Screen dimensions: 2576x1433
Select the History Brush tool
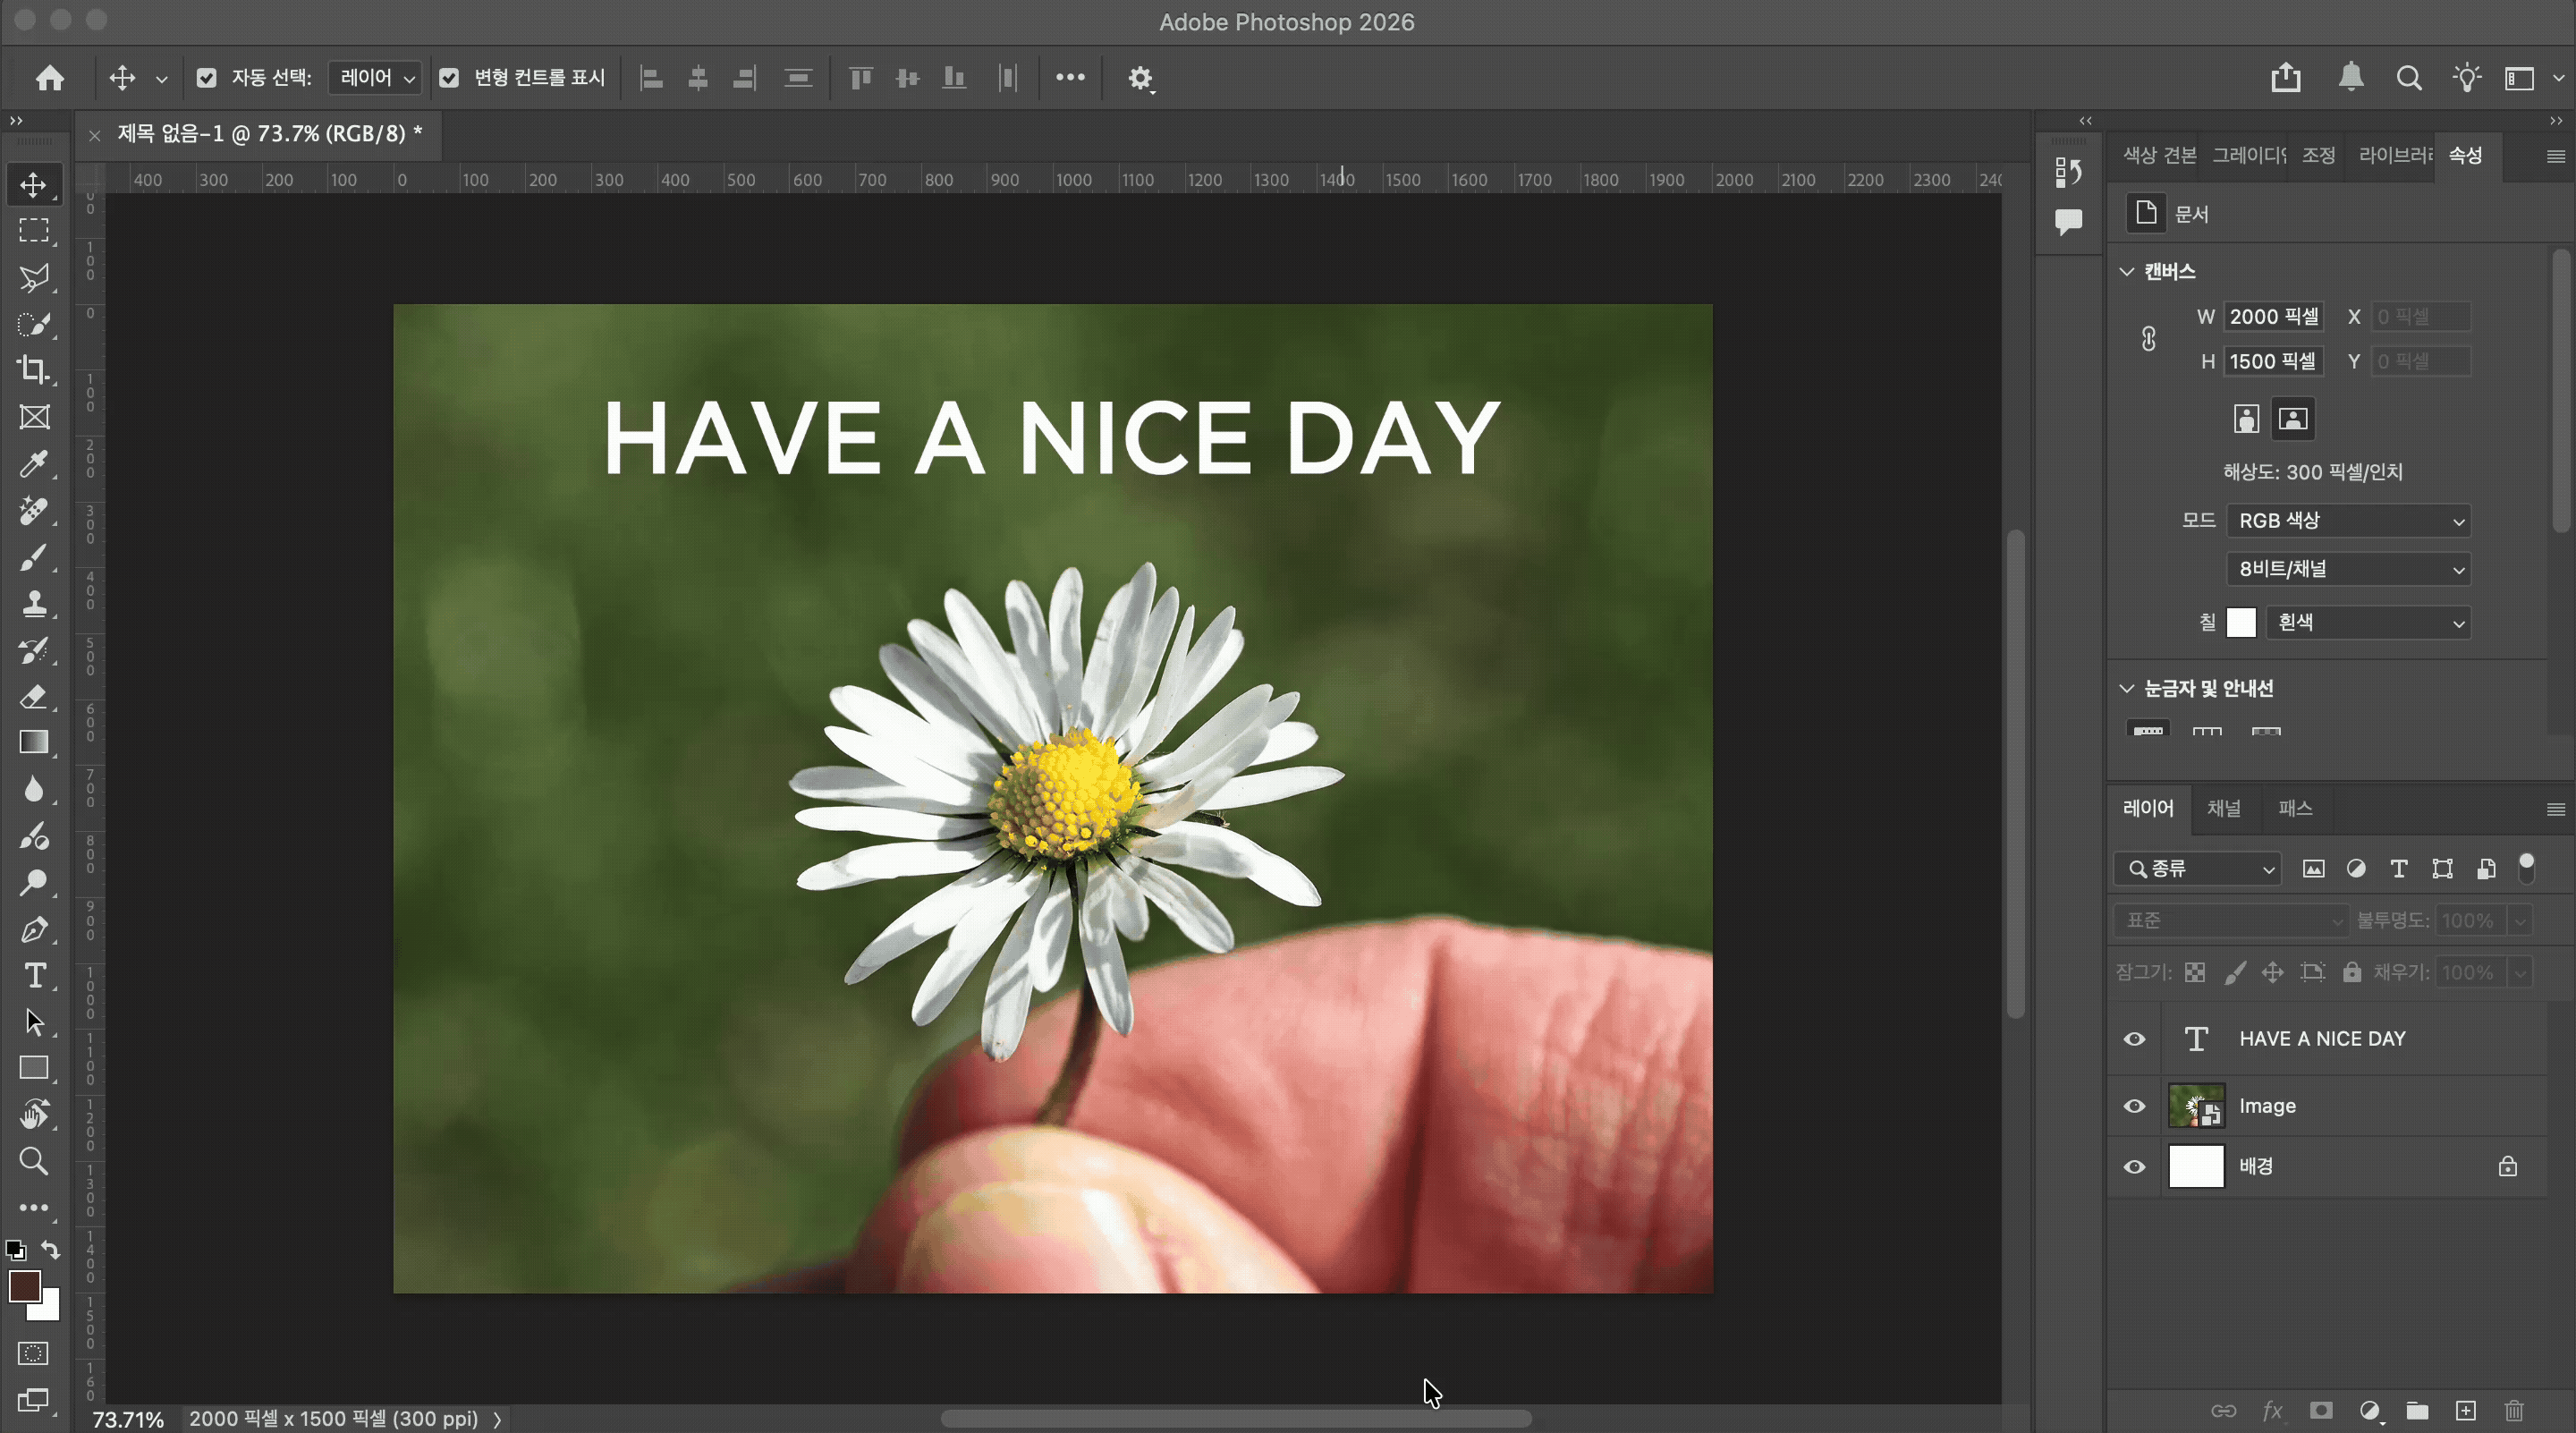[x=34, y=650]
